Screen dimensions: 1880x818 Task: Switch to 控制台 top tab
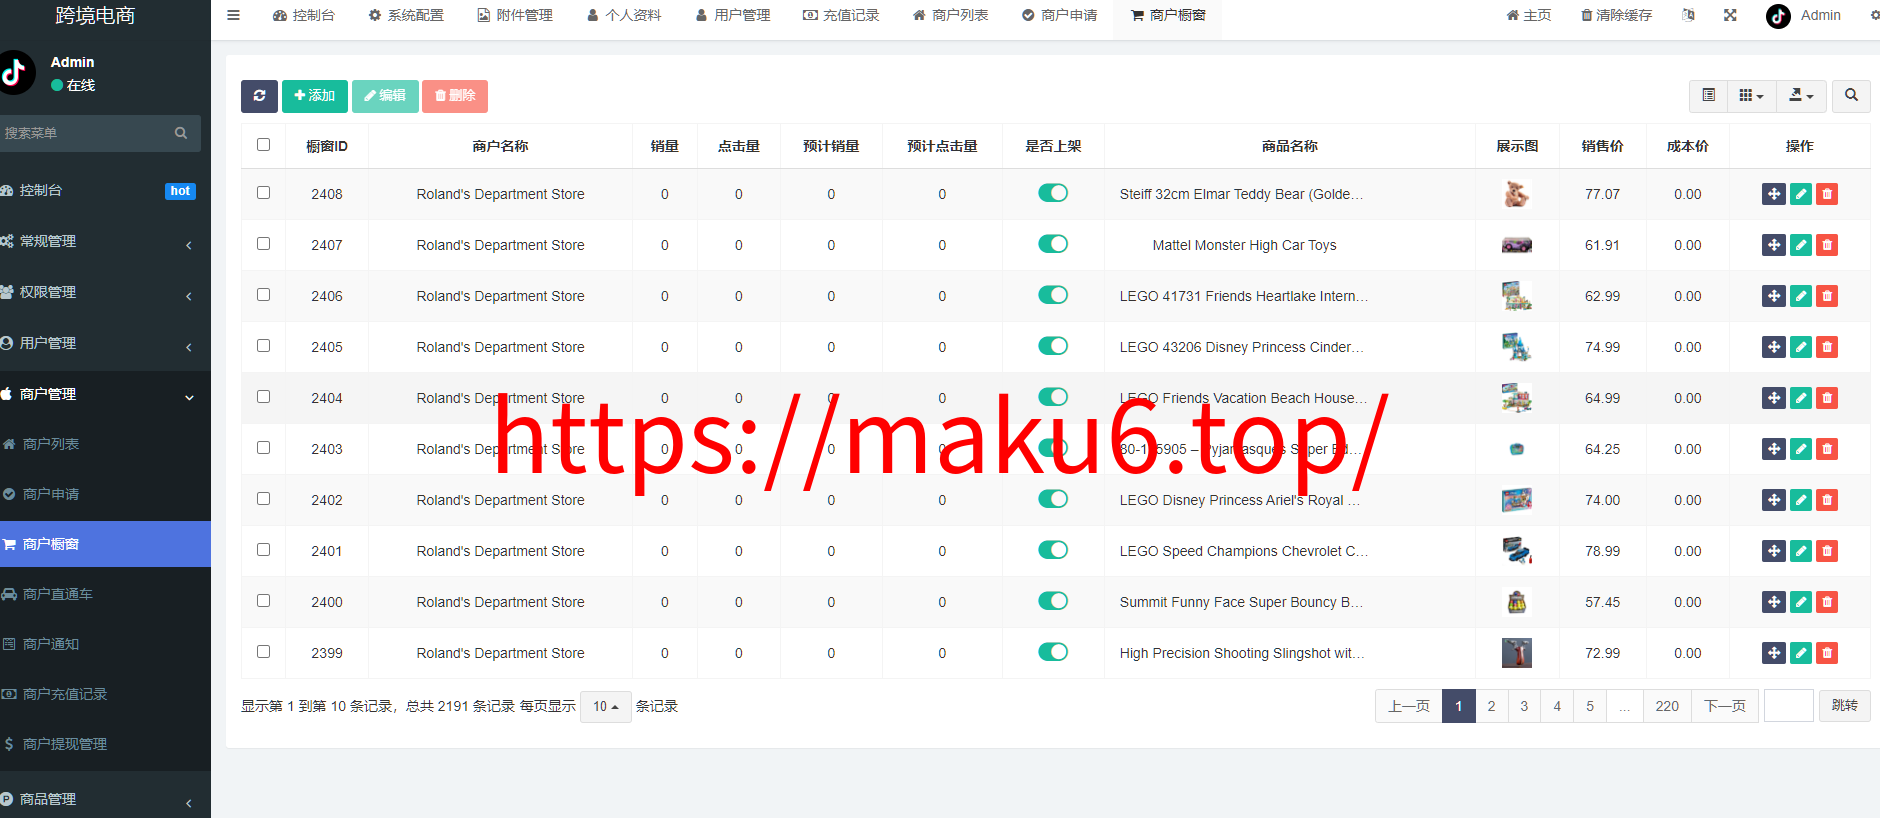(x=304, y=15)
